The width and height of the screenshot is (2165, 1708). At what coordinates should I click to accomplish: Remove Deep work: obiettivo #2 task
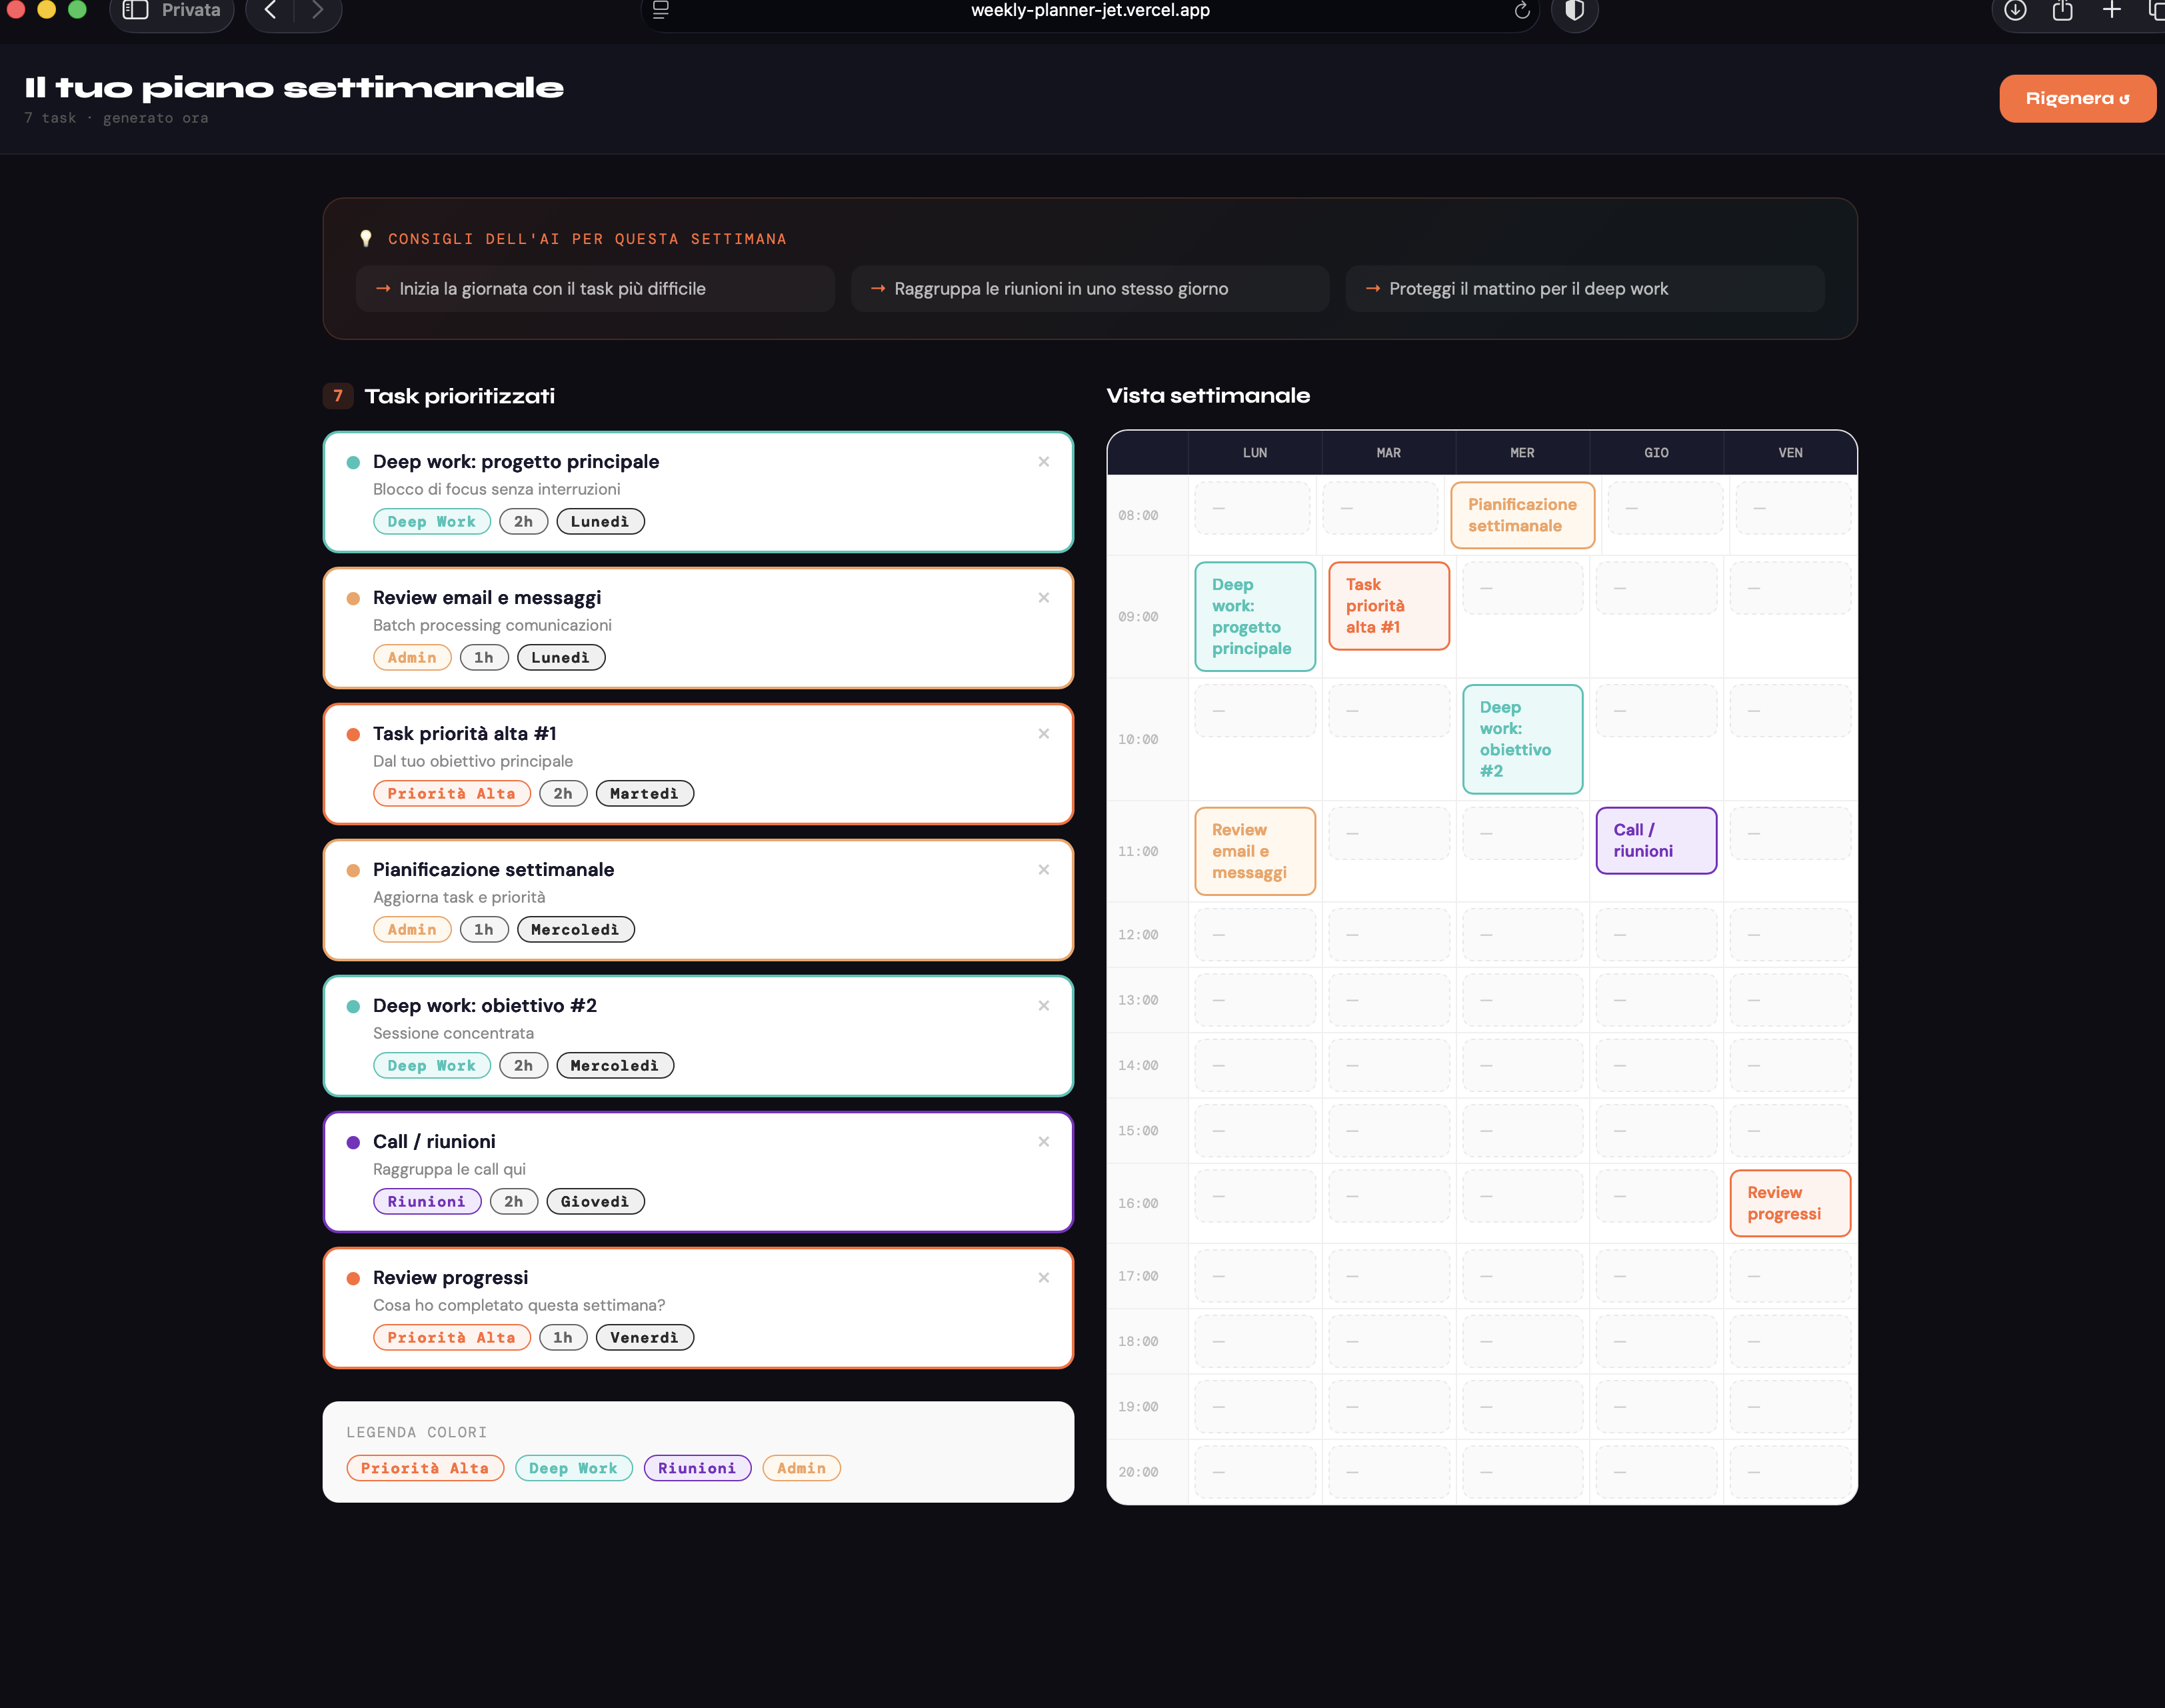pyautogui.click(x=1043, y=1006)
